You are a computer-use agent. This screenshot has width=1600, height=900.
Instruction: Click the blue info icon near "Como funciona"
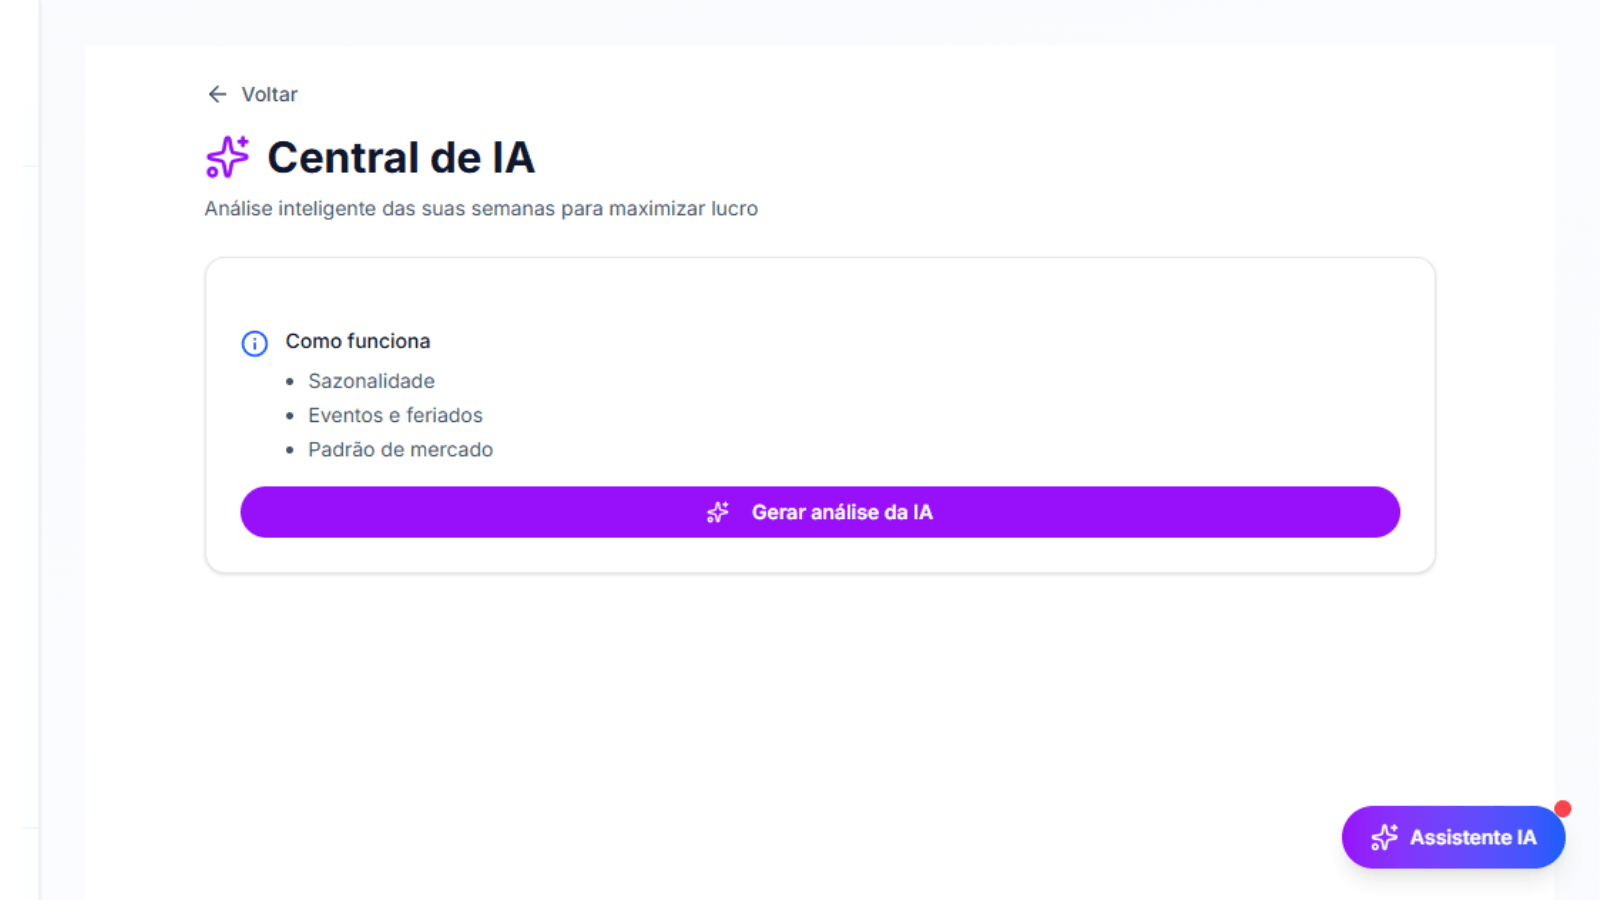(x=254, y=343)
